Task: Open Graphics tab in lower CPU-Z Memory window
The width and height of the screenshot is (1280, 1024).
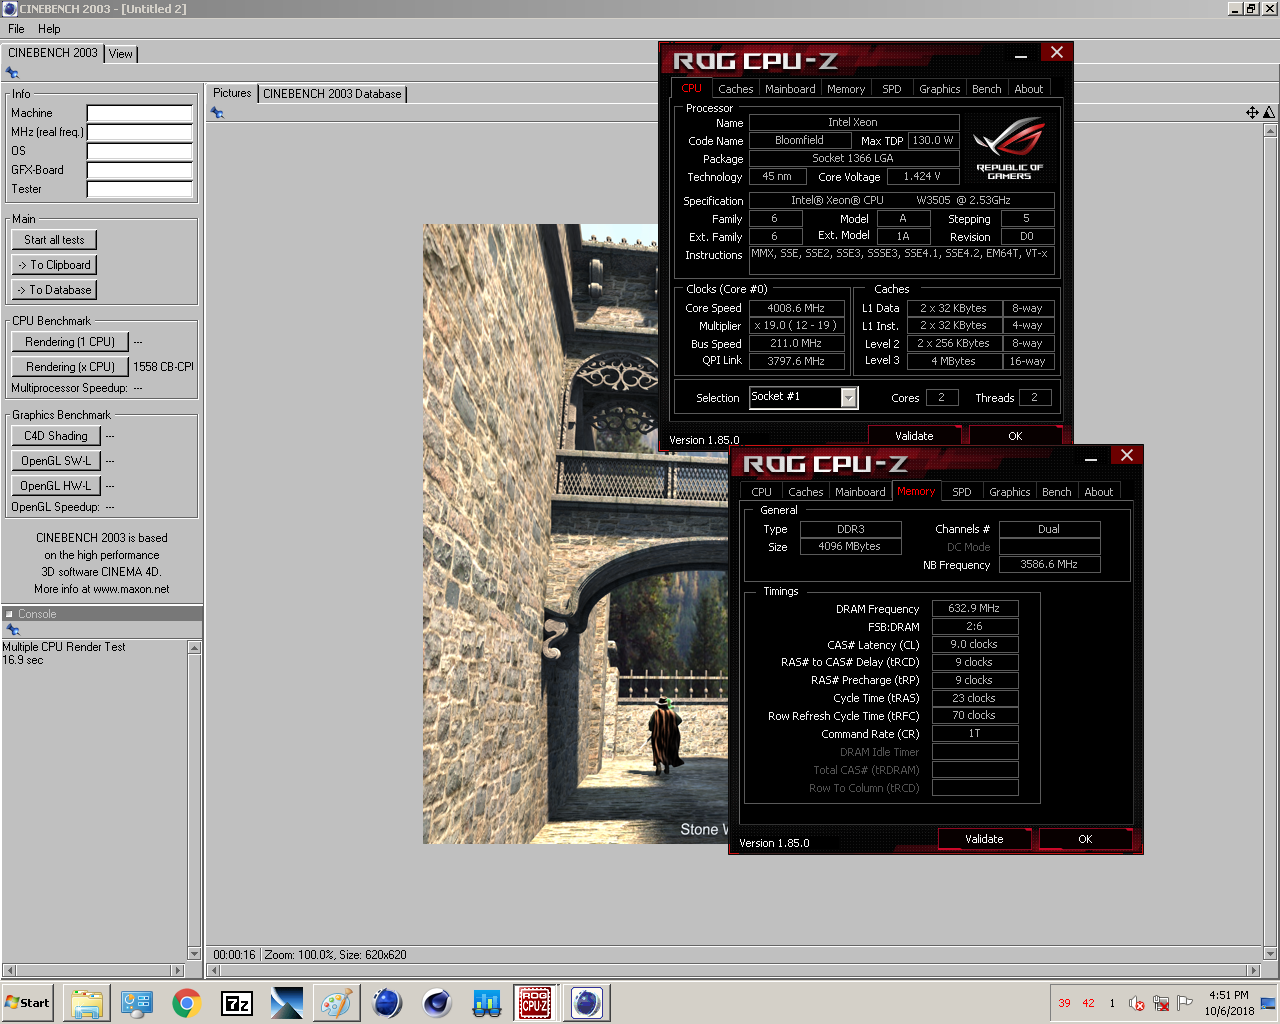Action: (1010, 492)
